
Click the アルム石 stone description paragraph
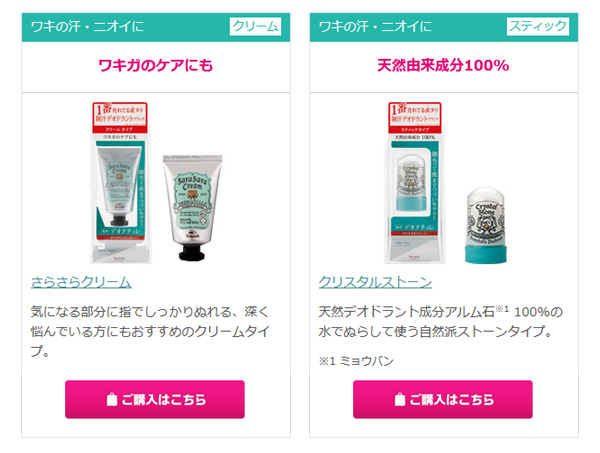pos(440,321)
